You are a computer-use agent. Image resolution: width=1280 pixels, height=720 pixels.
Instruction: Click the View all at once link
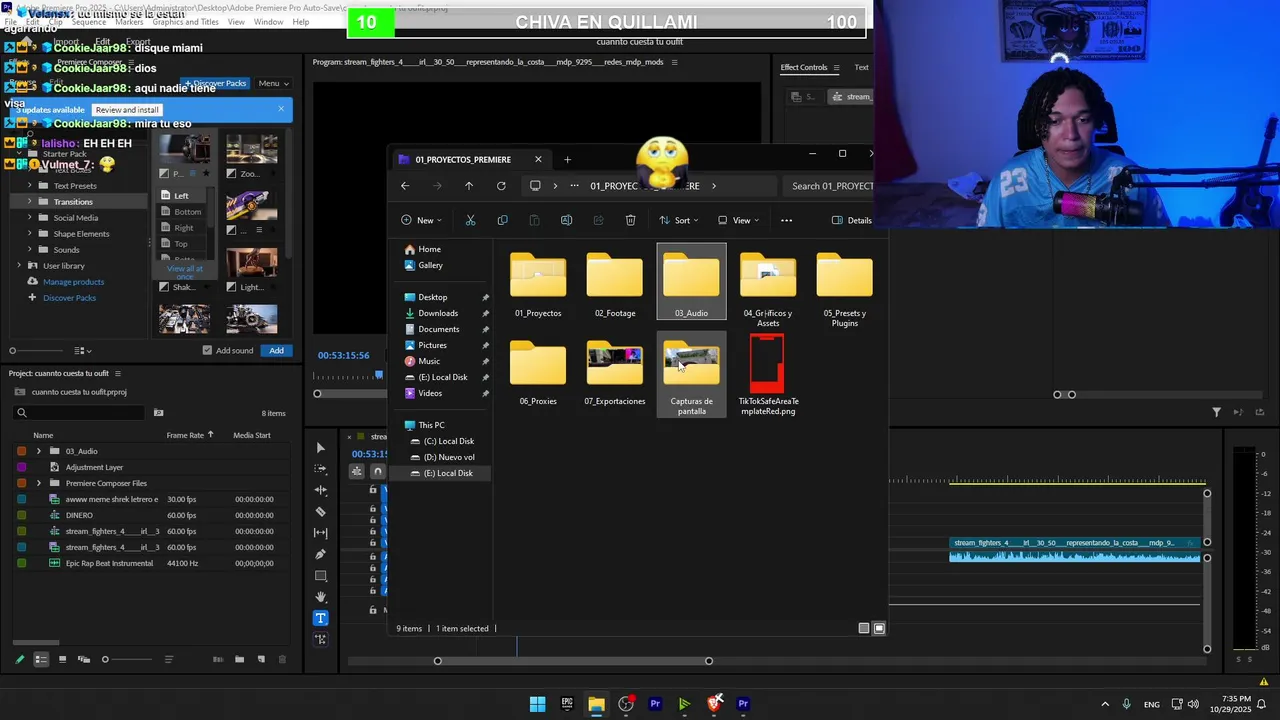(x=184, y=272)
